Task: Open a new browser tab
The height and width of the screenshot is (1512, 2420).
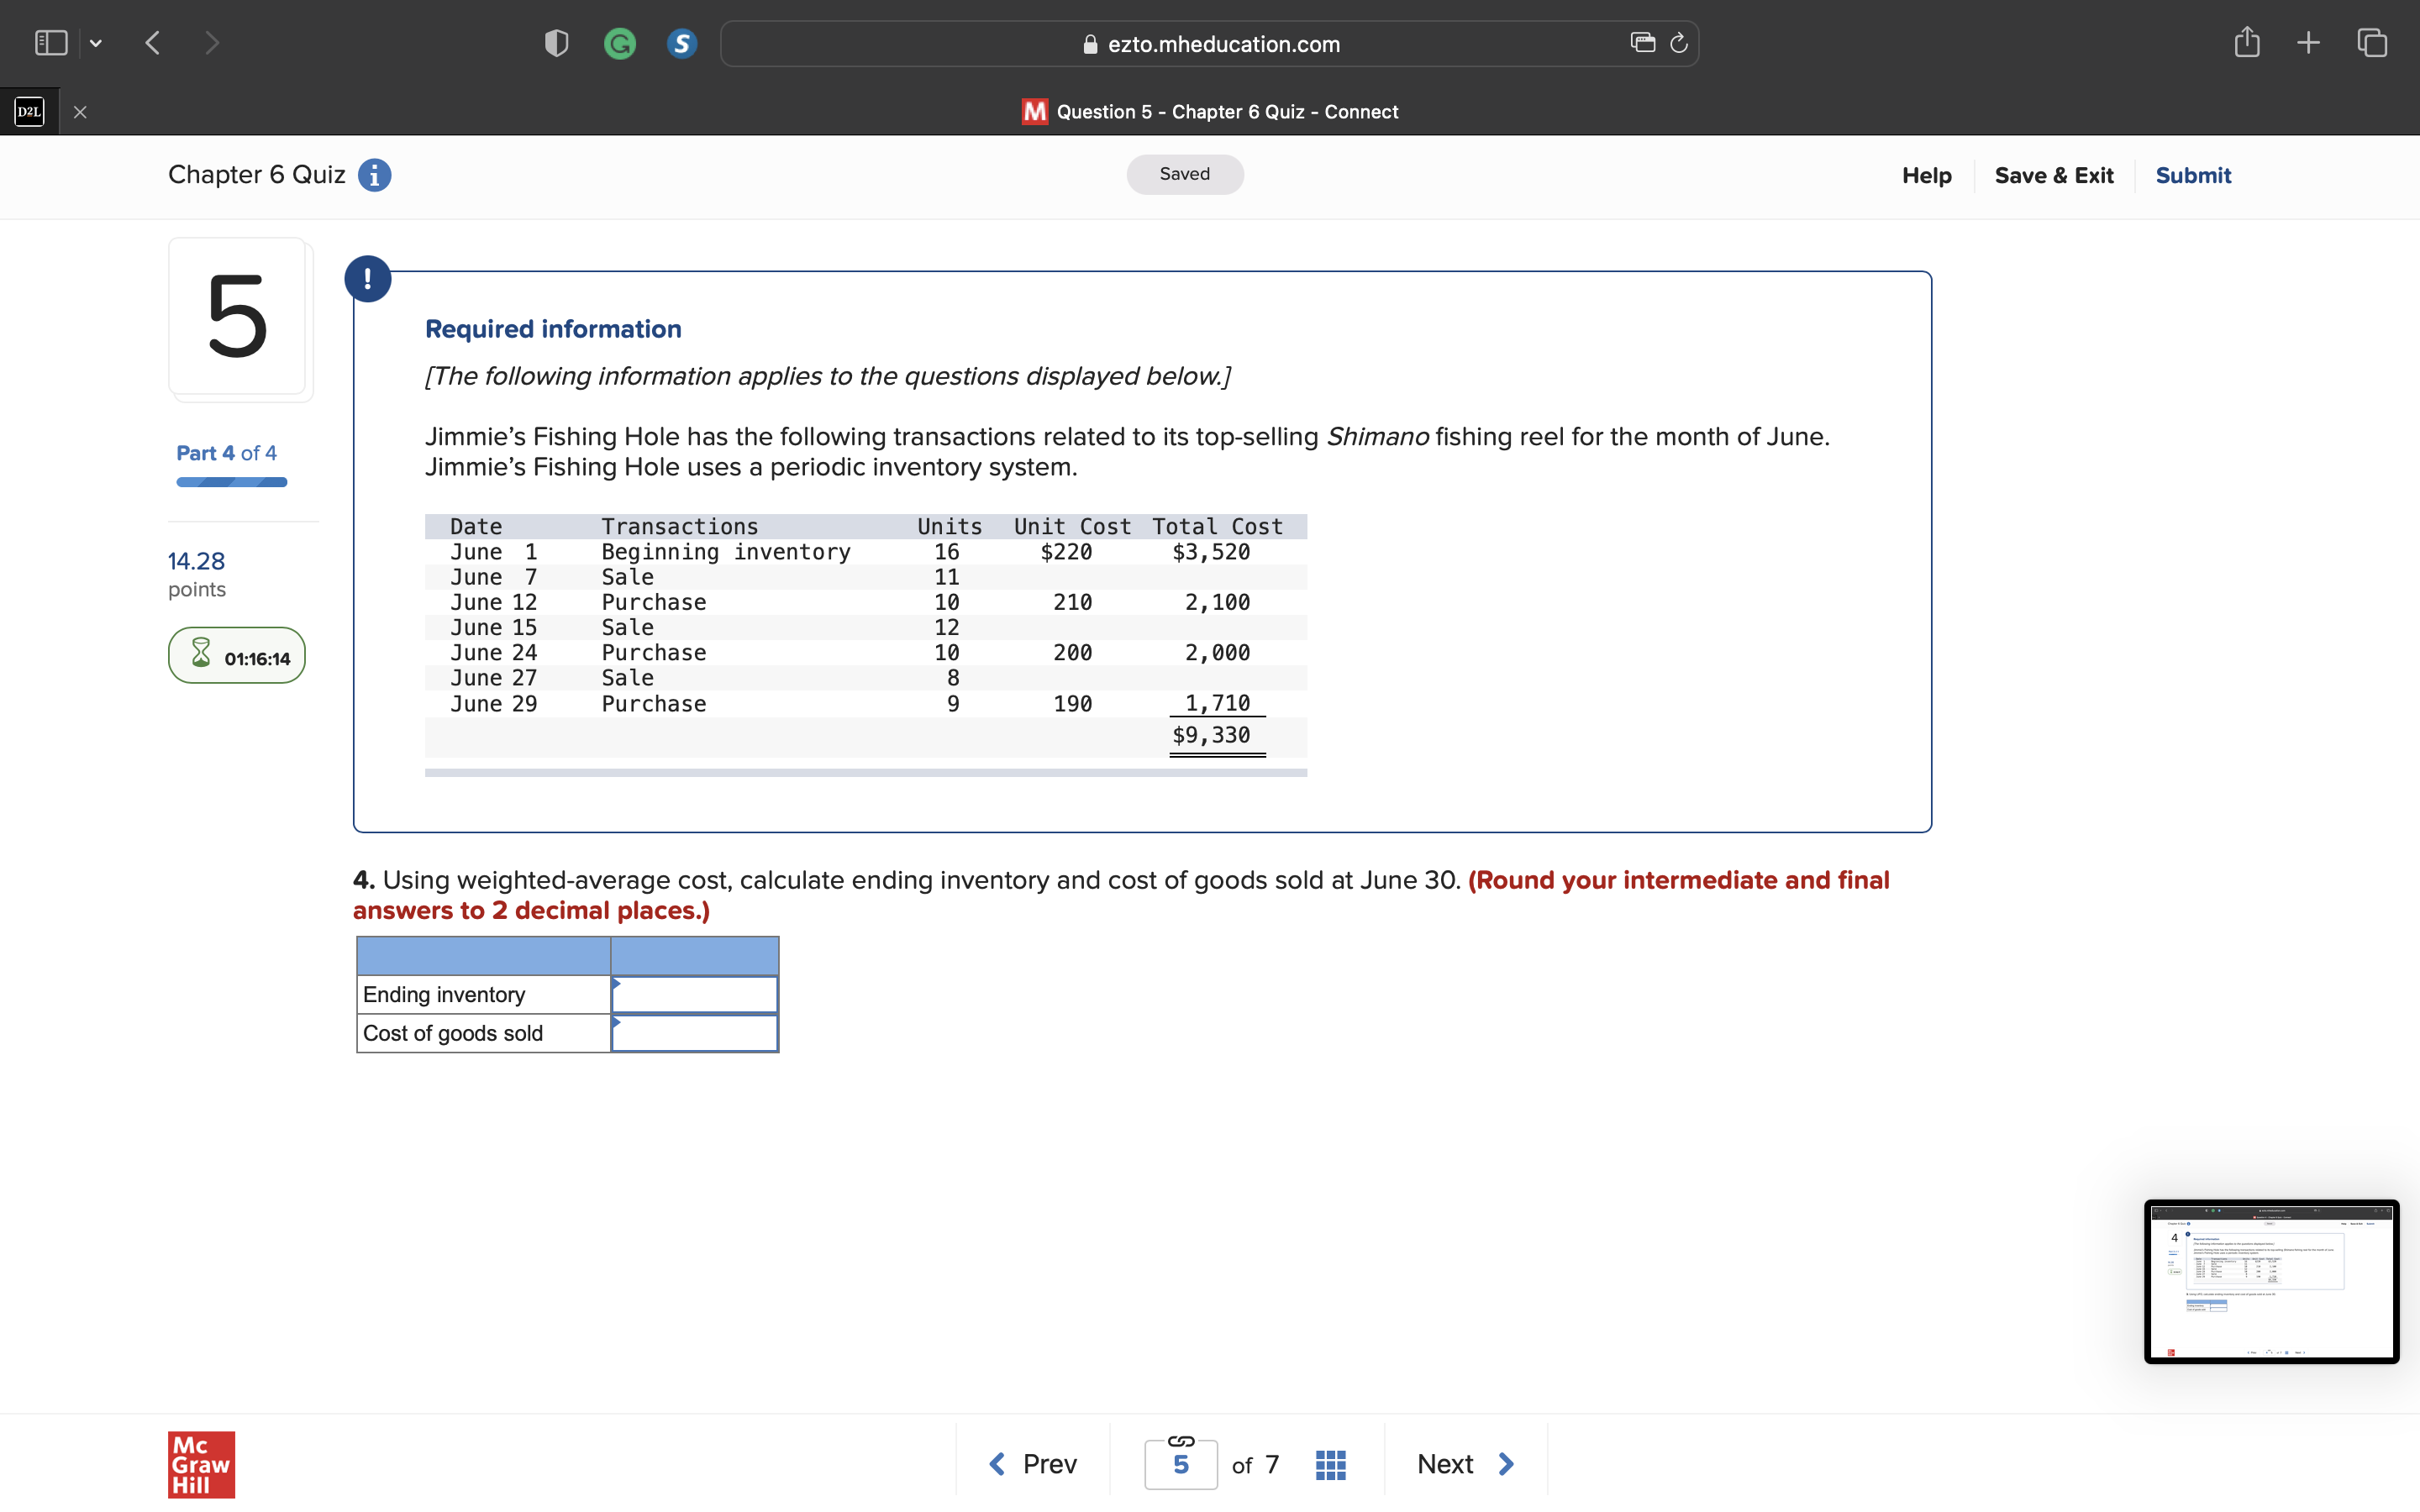Action: pyautogui.click(x=2308, y=42)
